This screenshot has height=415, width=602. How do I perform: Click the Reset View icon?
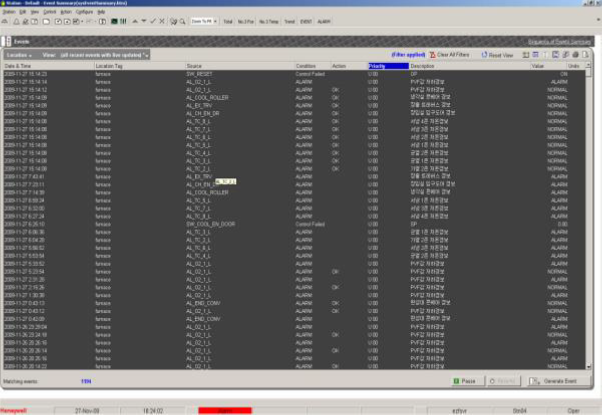485,55
